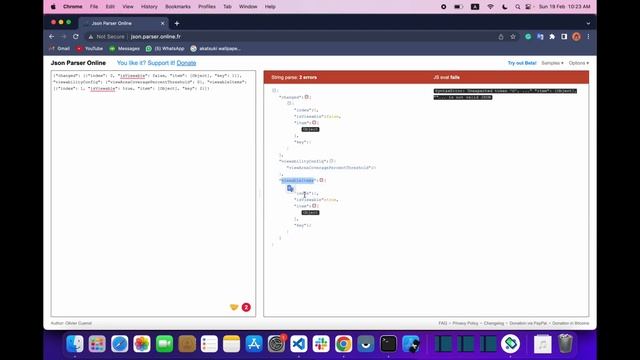Open the Donate link
Image resolution: width=640 pixels, height=360 pixels.
[186, 63]
